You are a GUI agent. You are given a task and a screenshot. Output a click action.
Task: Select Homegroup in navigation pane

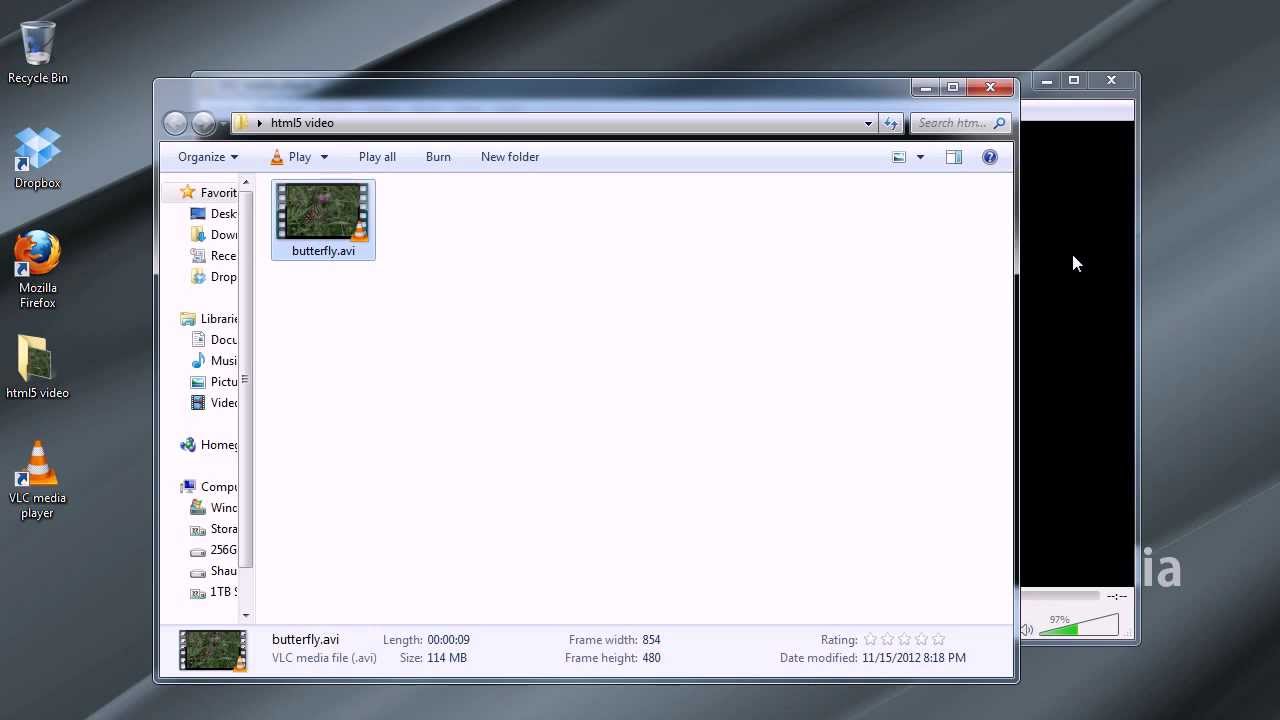point(209,445)
